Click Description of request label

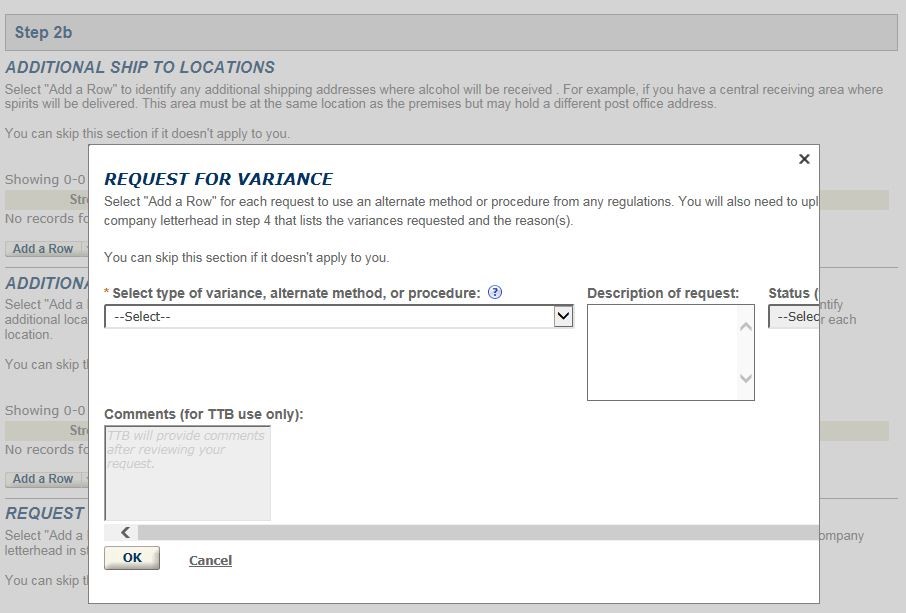(663, 294)
